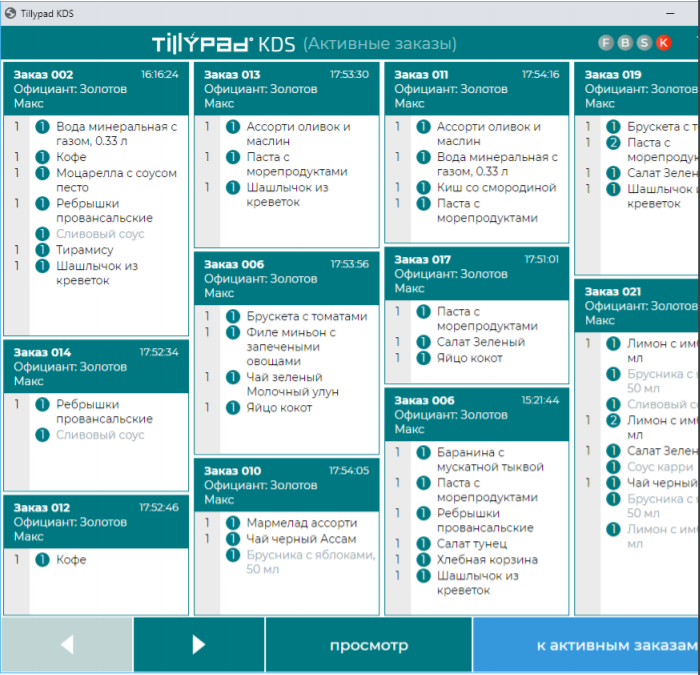
Task: Select Шашлычок из креветок in order 013
Action: [x=288, y=195]
